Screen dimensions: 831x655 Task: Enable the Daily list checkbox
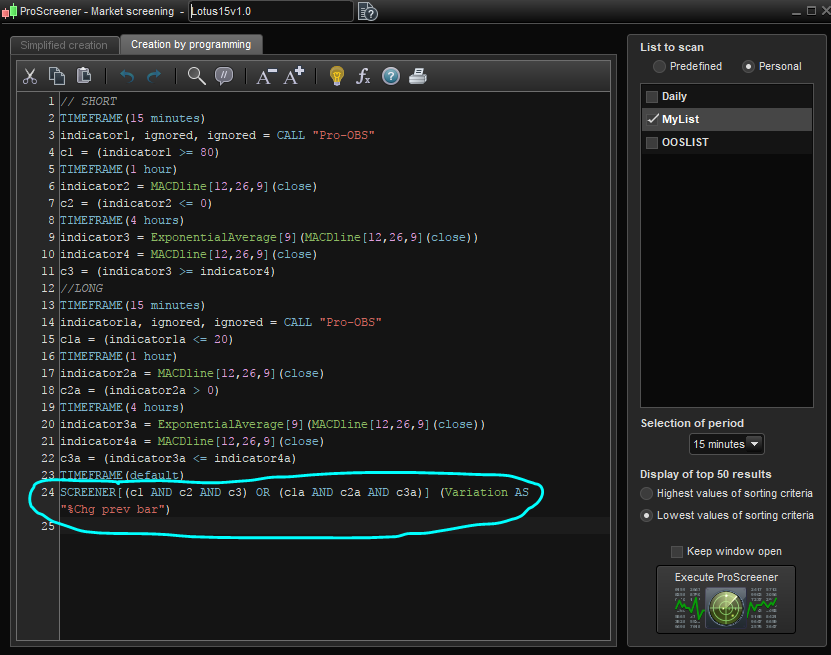point(652,97)
